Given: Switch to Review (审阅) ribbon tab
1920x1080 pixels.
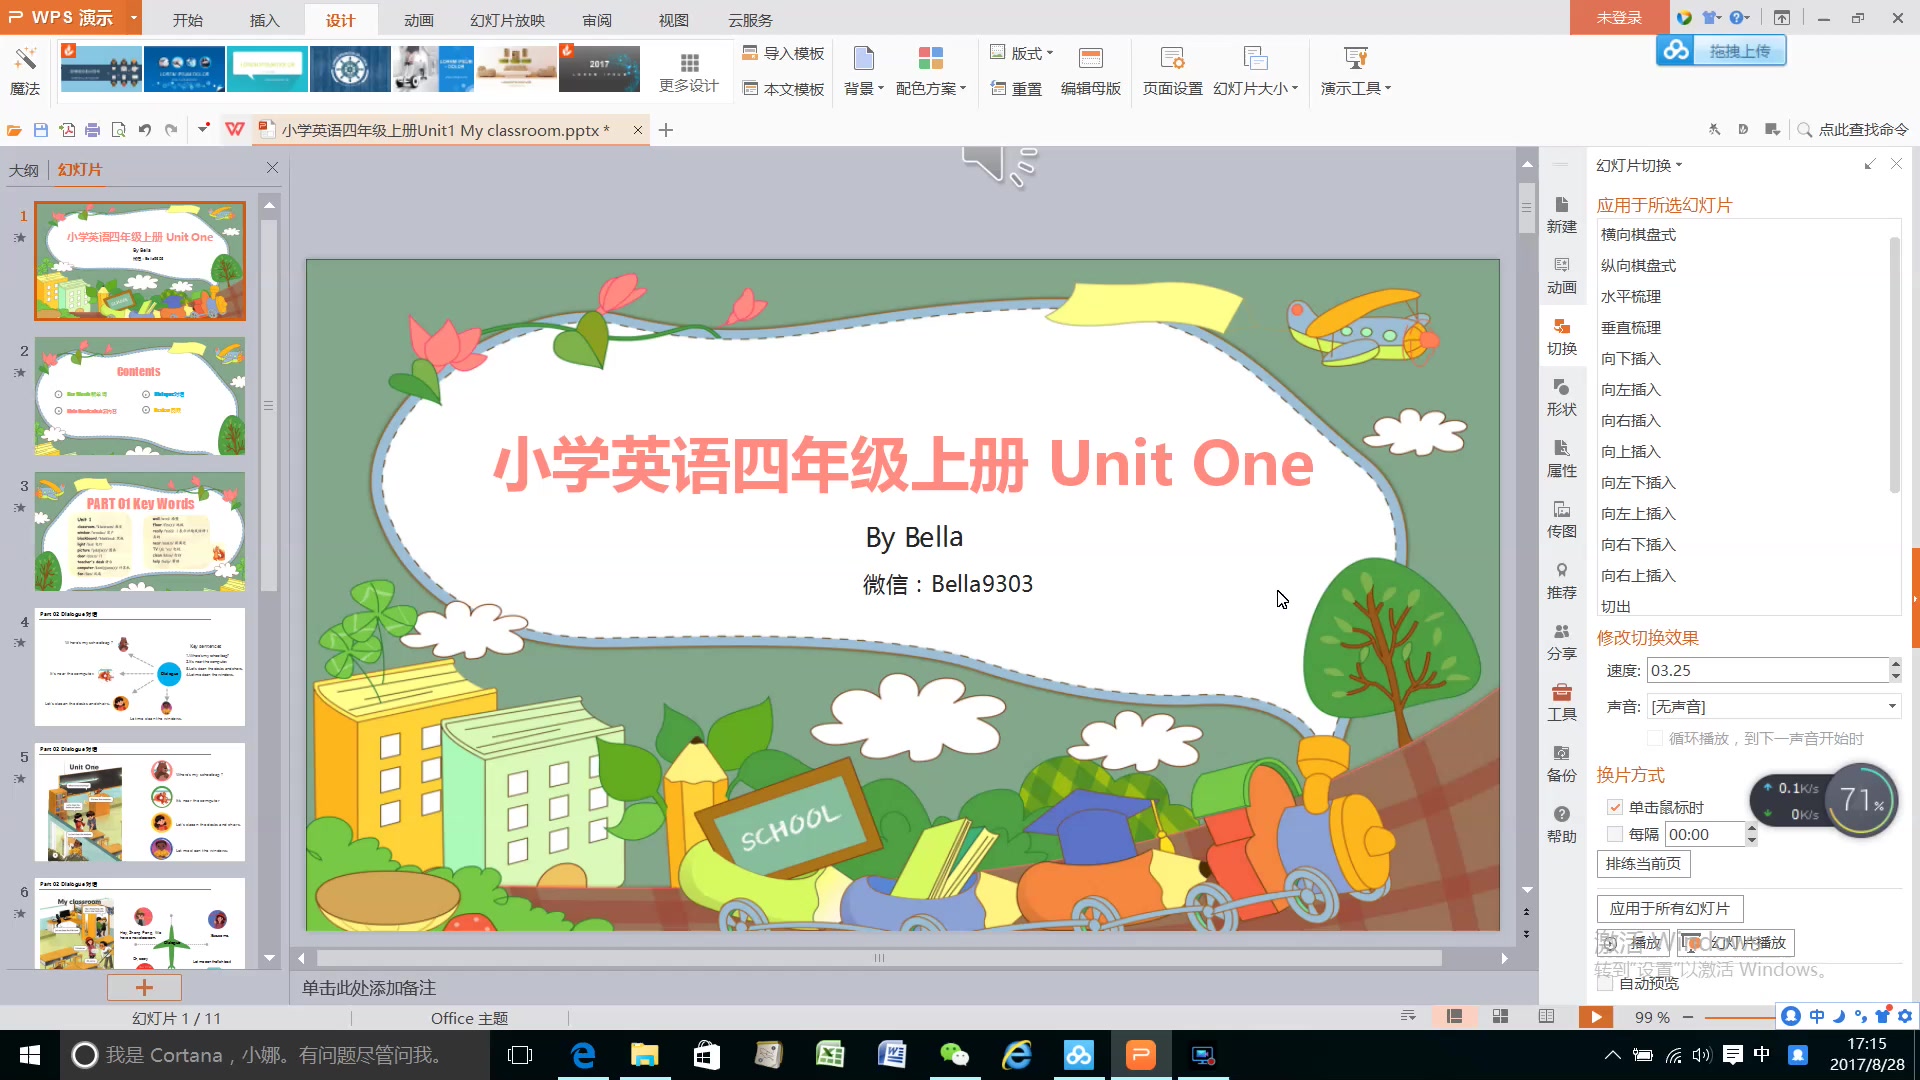Looking at the screenshot, I should point(597,20).
